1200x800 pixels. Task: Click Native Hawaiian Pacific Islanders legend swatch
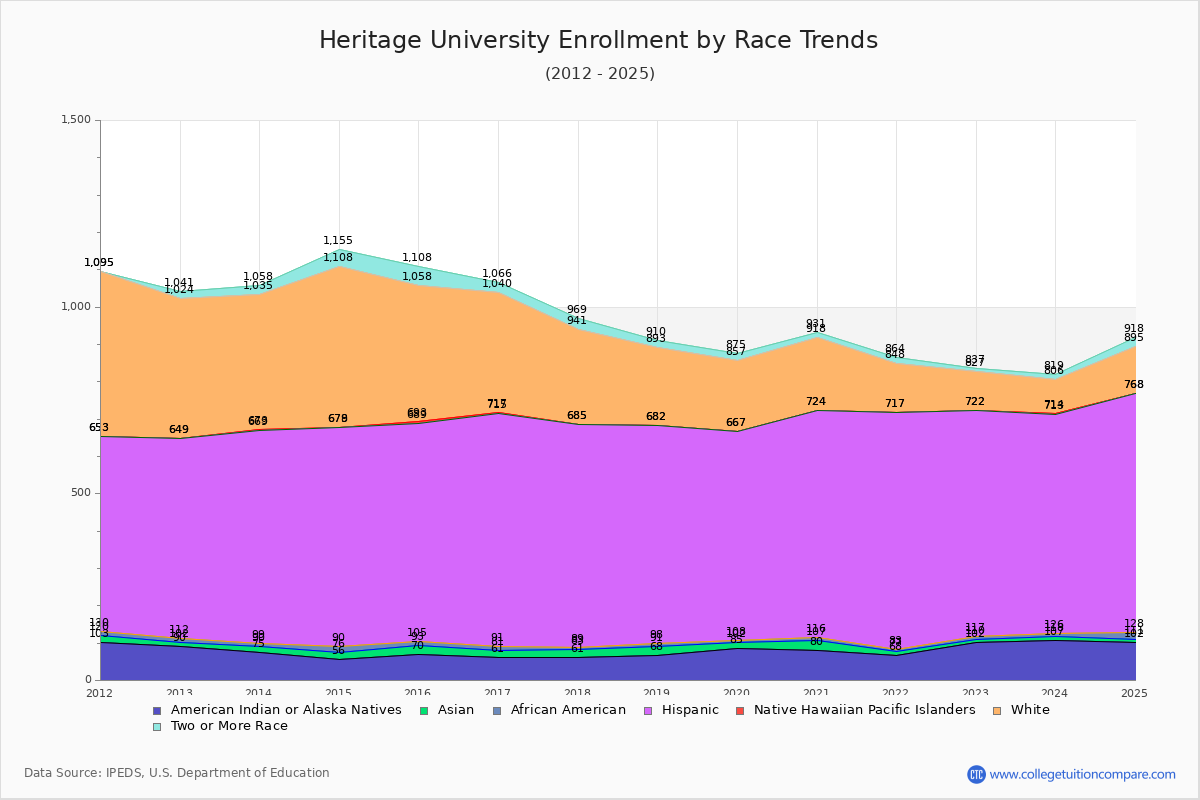click(x=740, y=710)
